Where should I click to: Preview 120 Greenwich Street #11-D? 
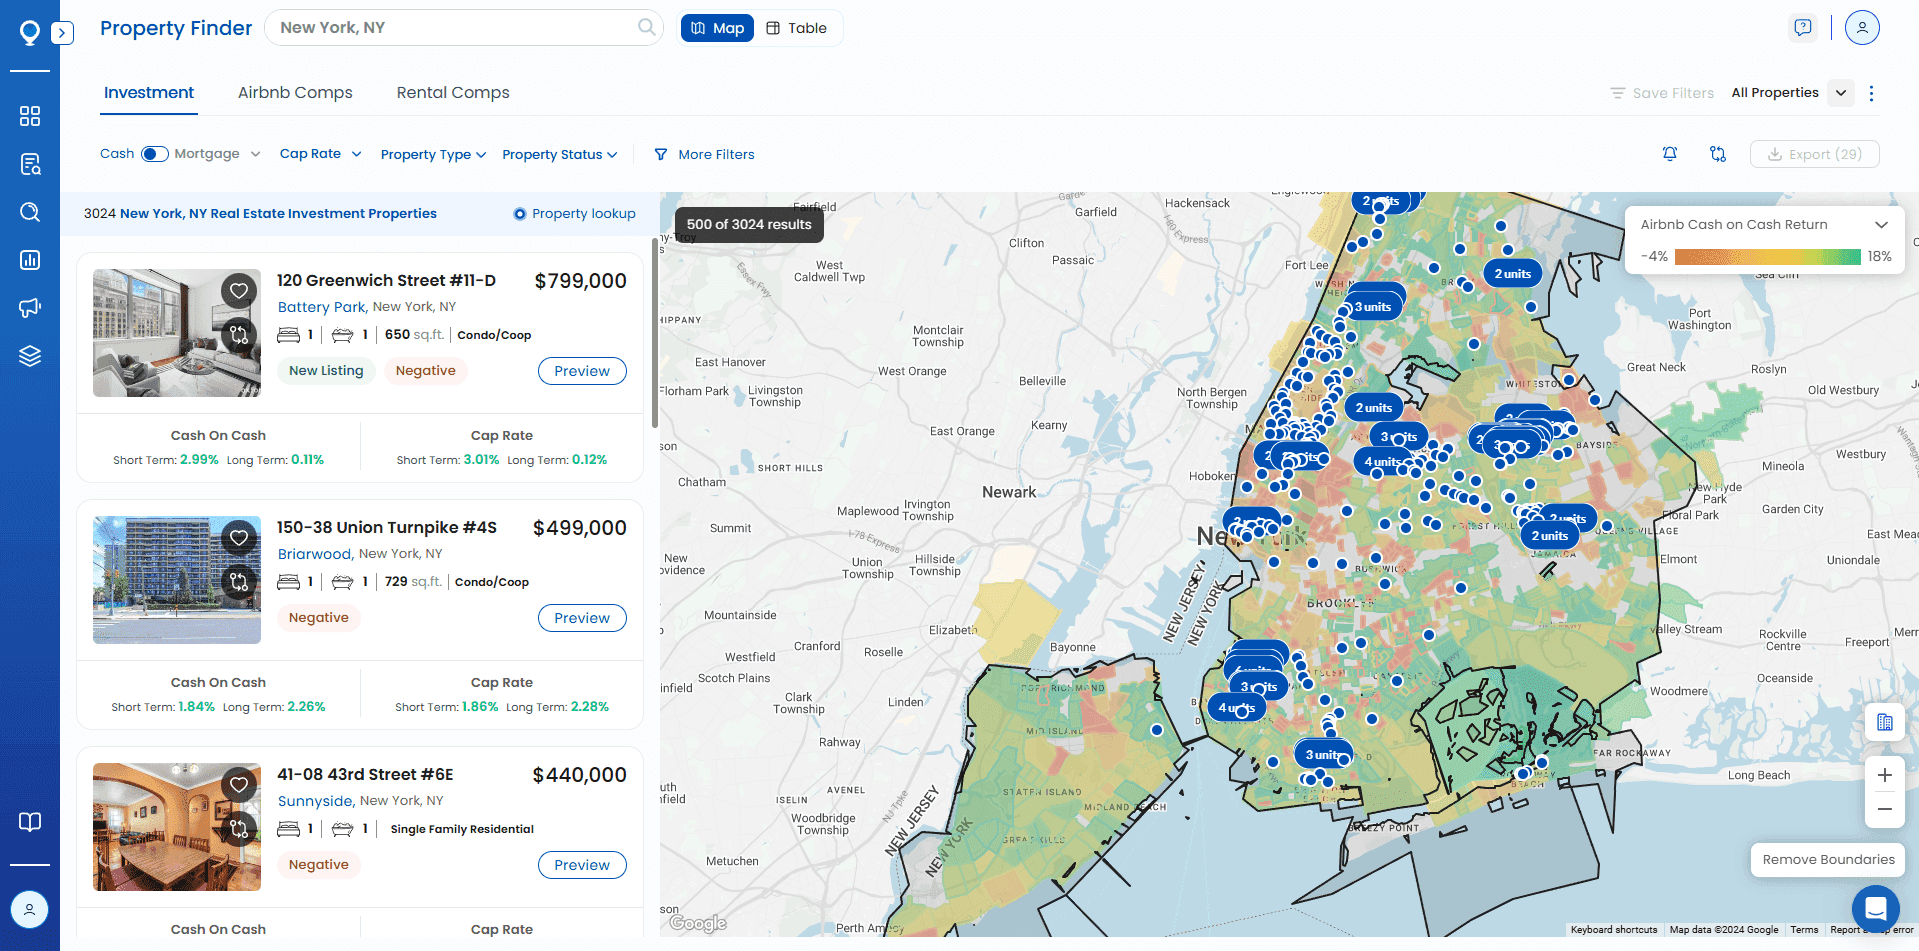[582, 371]
